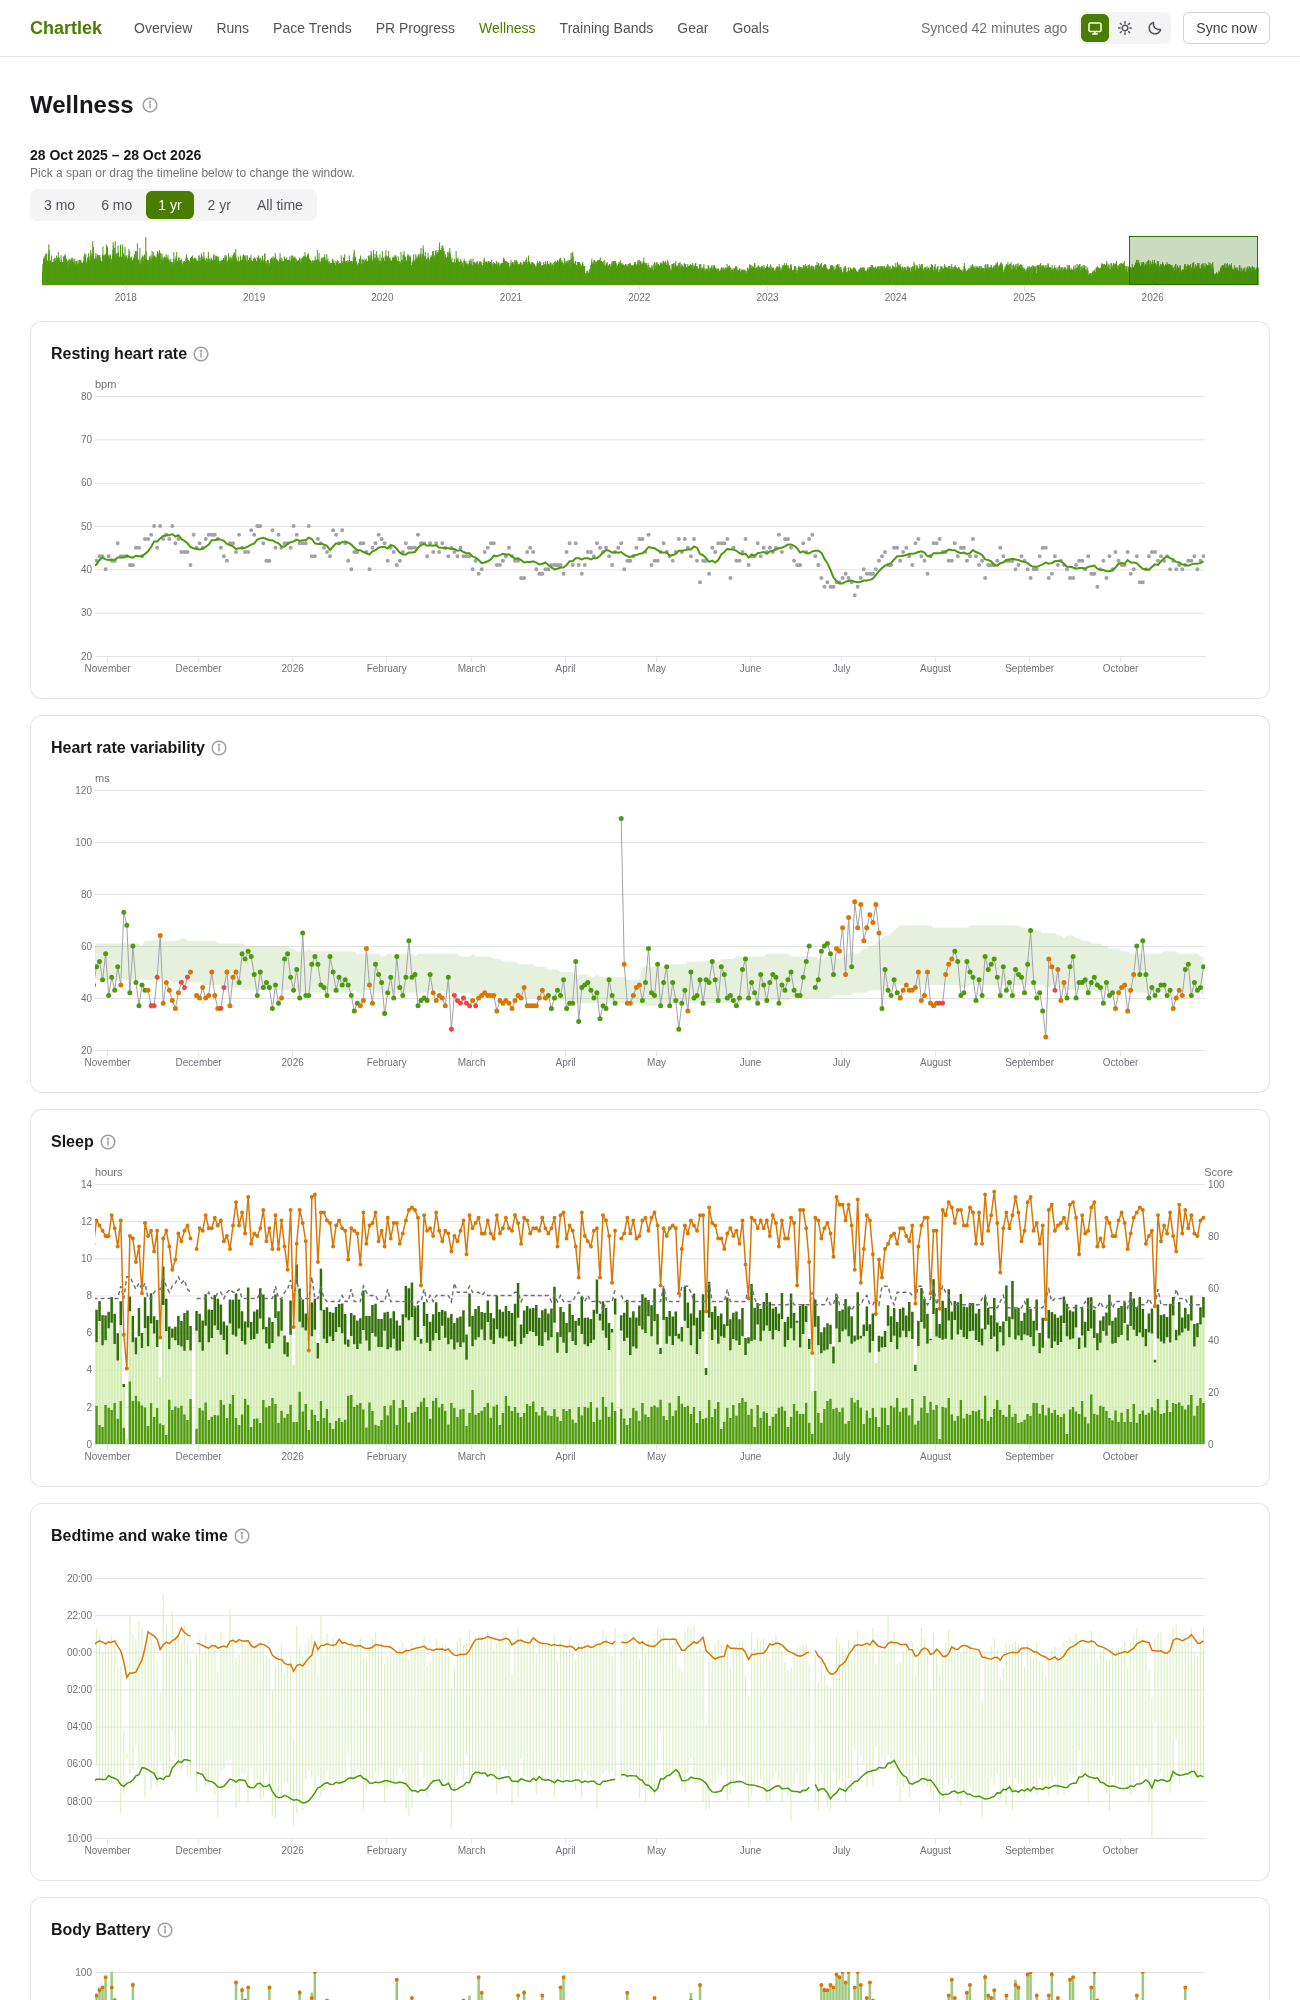Go to the Gear page
The width and height of the screenshot is (1300, 2000).
point(692,28)
